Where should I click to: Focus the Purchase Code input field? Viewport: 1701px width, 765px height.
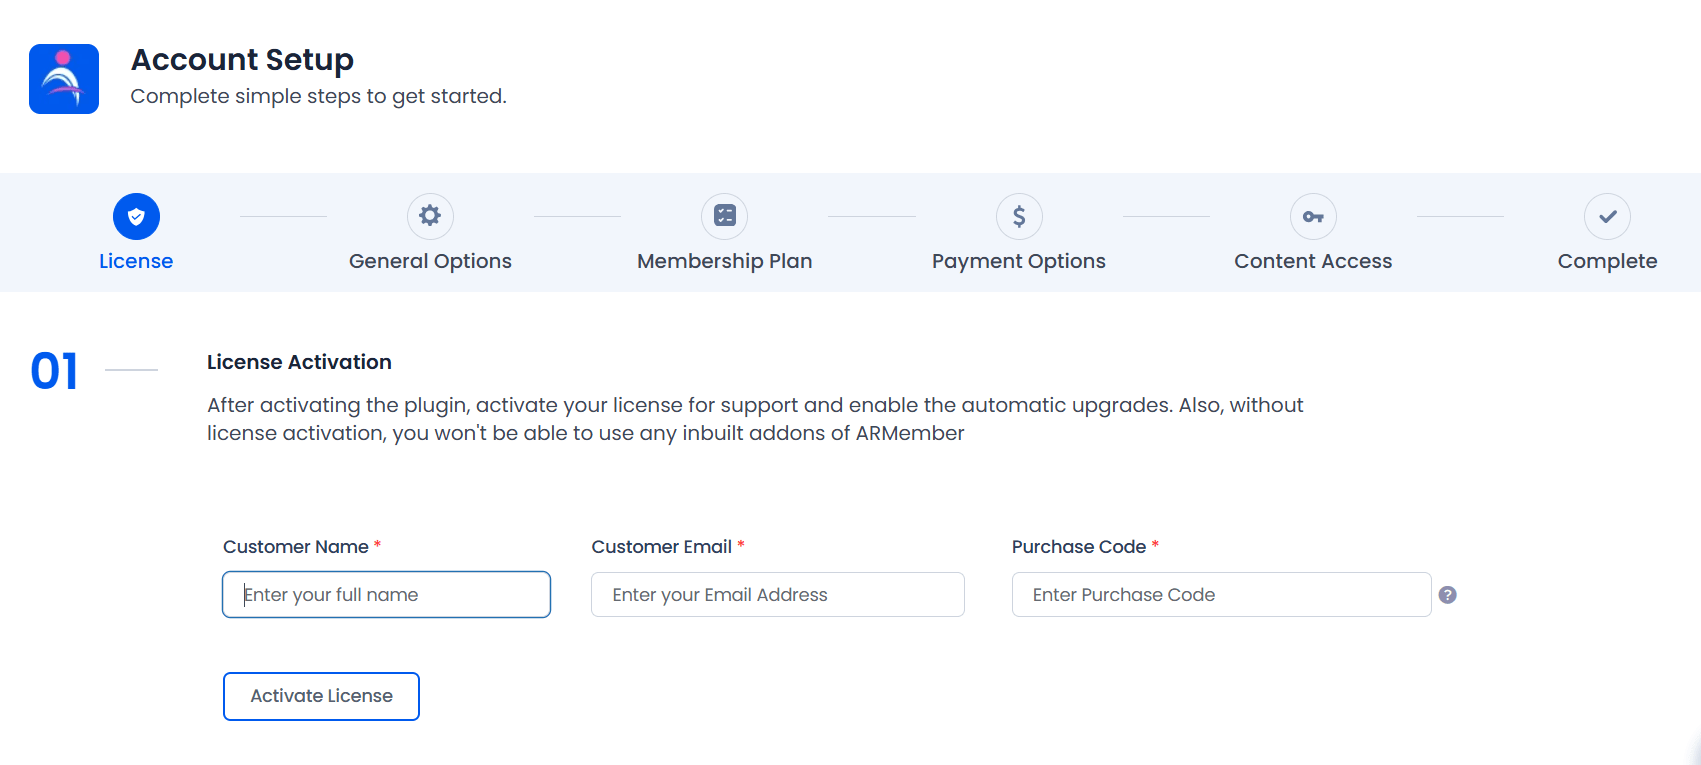[x=1221, y=594]
